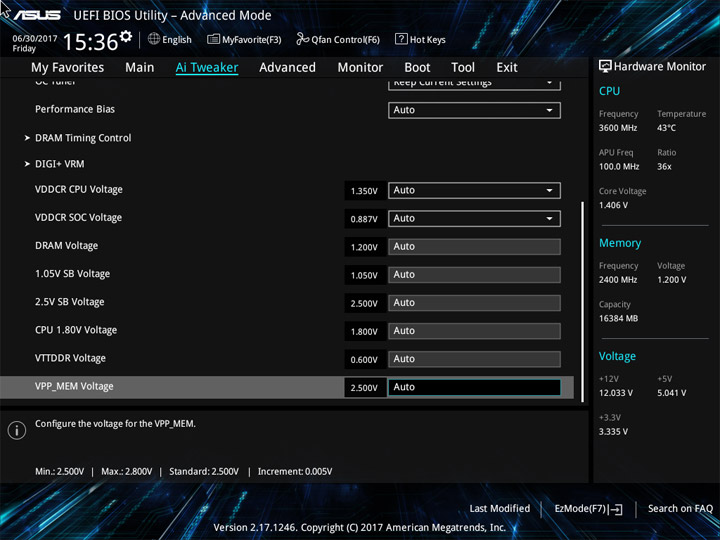Select the CPU 1.80V Voltage label
The image size is (720, 540).
click(x=76, y=330)
